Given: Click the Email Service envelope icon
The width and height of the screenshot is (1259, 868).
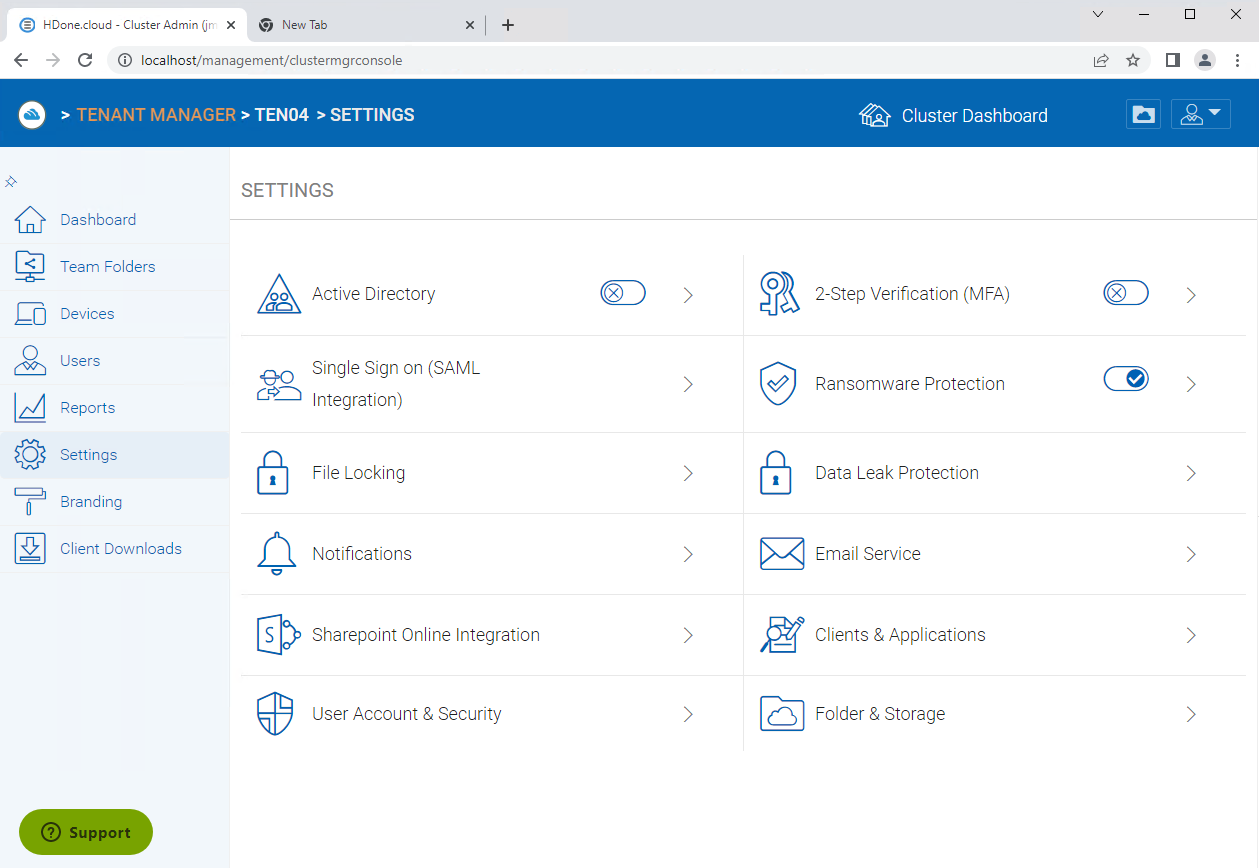Looking at the screenshot, I should click(782, 554).
